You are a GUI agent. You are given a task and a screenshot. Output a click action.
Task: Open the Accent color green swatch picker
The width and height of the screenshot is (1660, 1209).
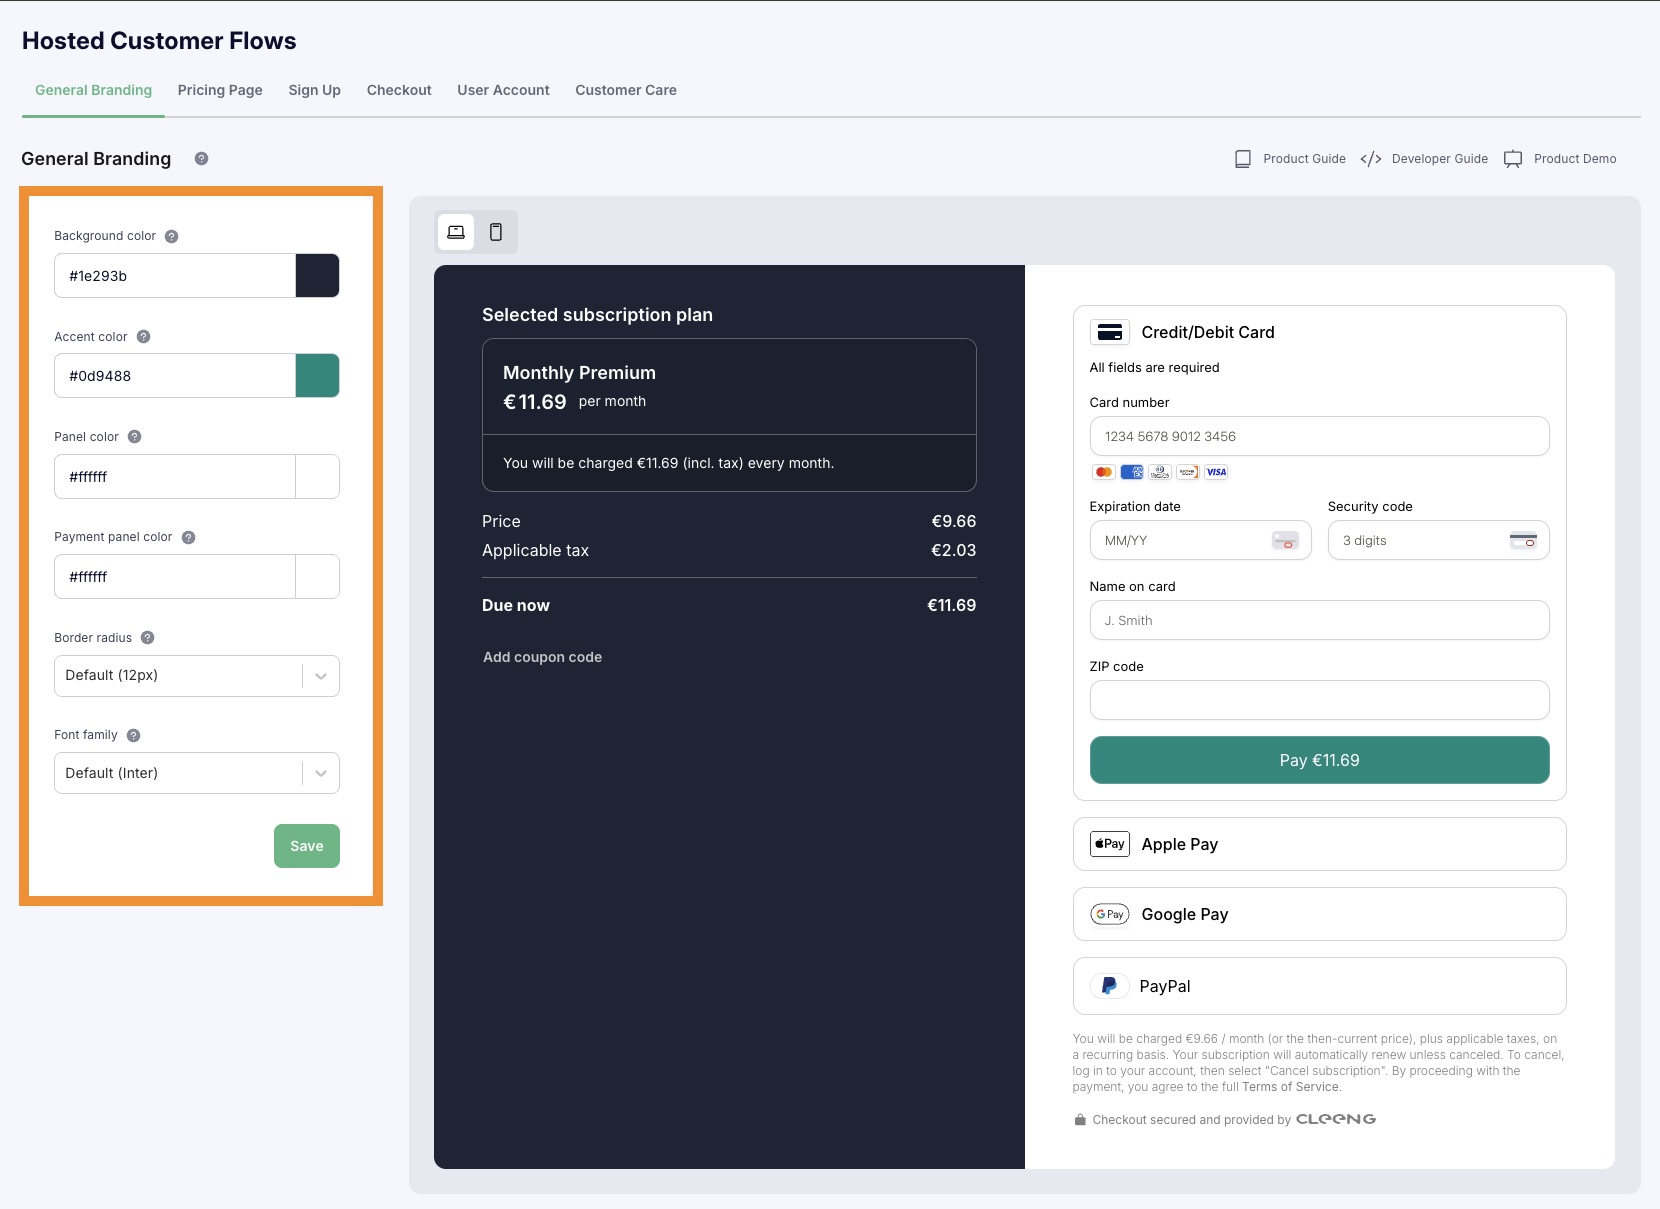(x=318, y=376)
